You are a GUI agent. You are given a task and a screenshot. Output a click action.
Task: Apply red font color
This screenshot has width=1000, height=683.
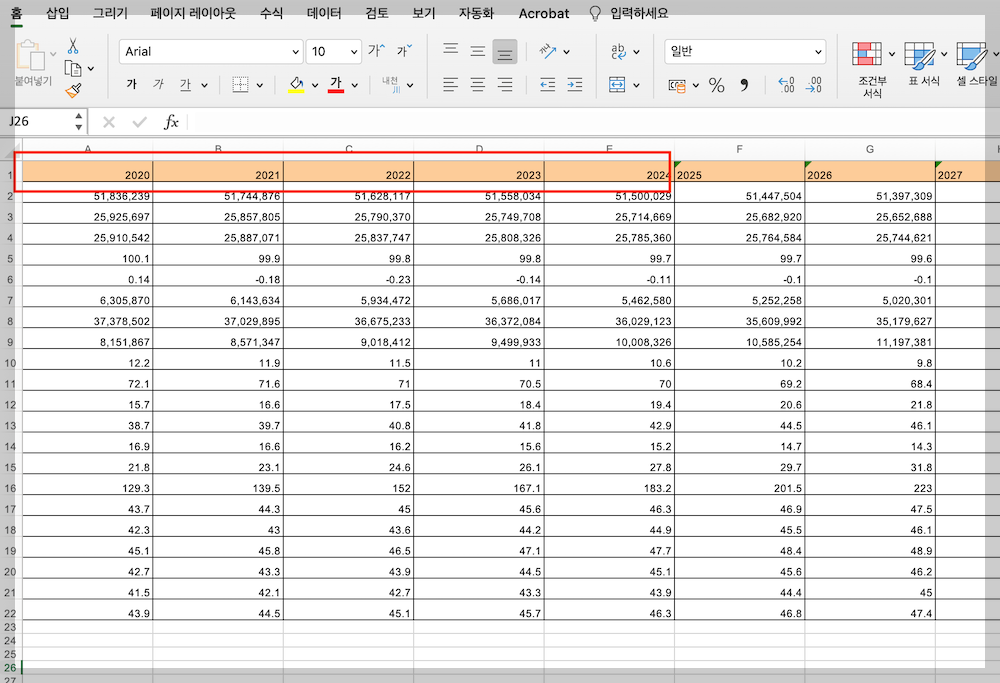click(336, 84)
